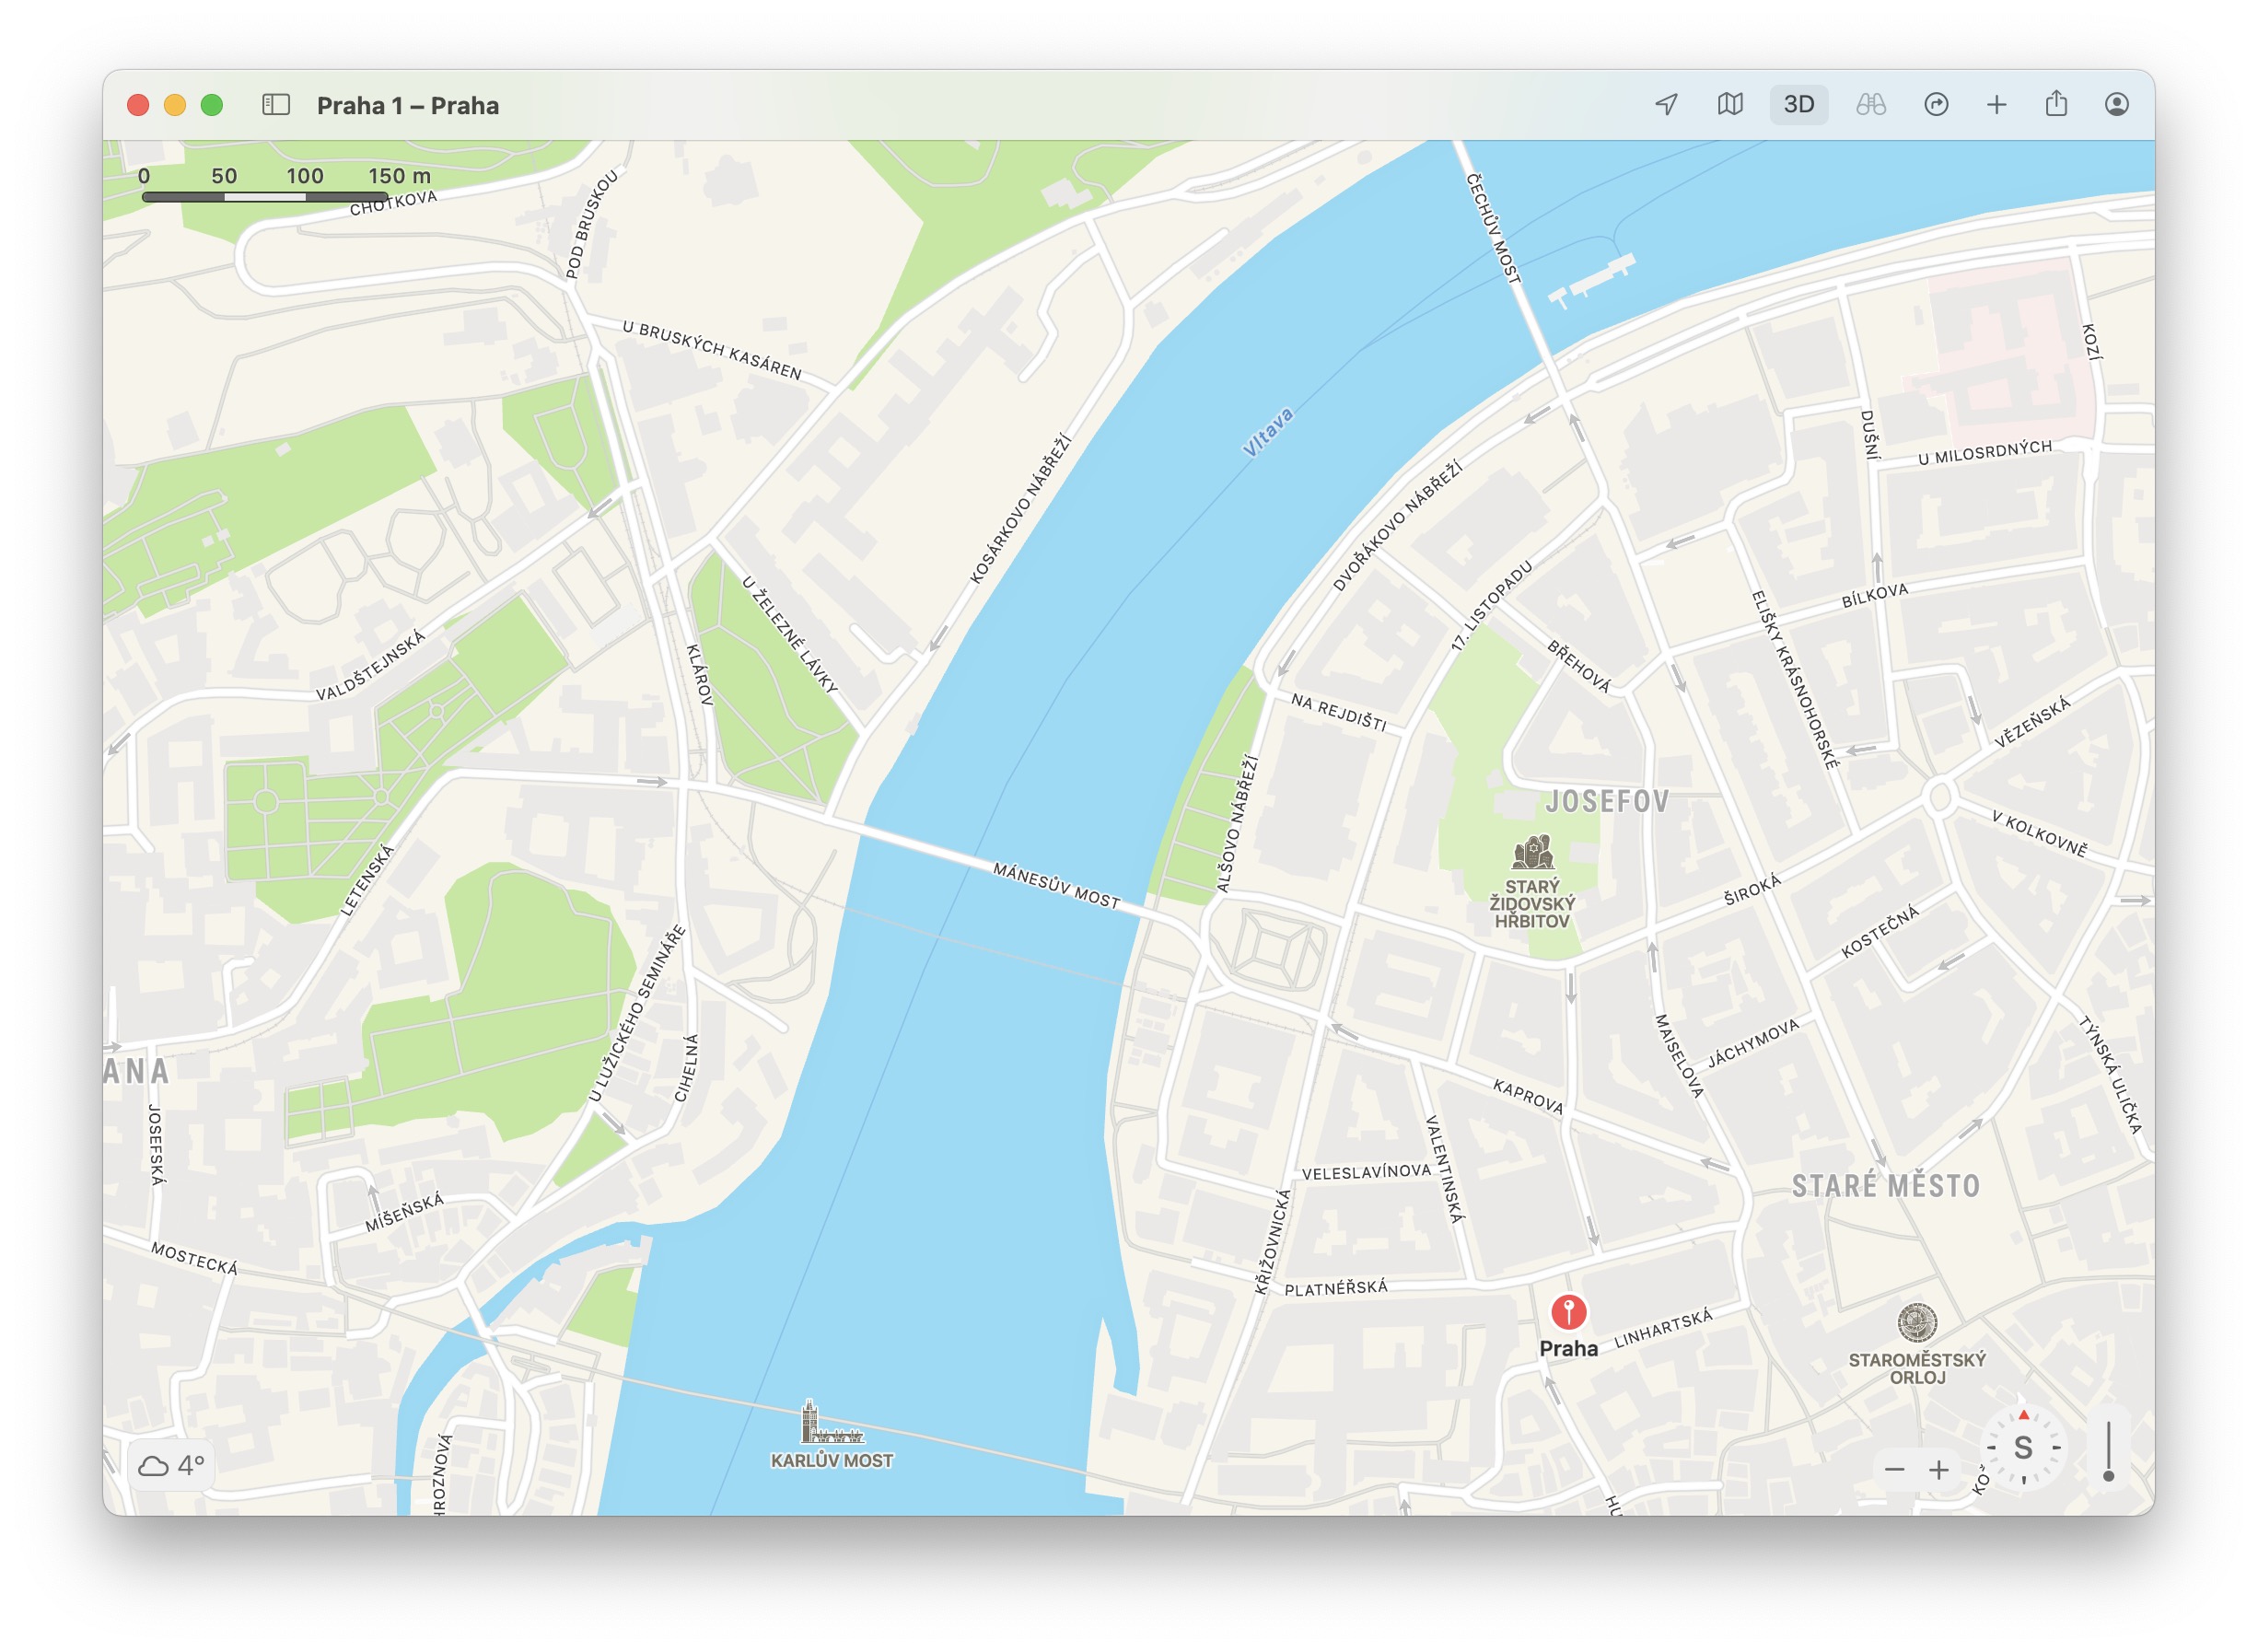2258x1652 pixels.
Task: Open the user account icon
Action: click(2116, 104)
